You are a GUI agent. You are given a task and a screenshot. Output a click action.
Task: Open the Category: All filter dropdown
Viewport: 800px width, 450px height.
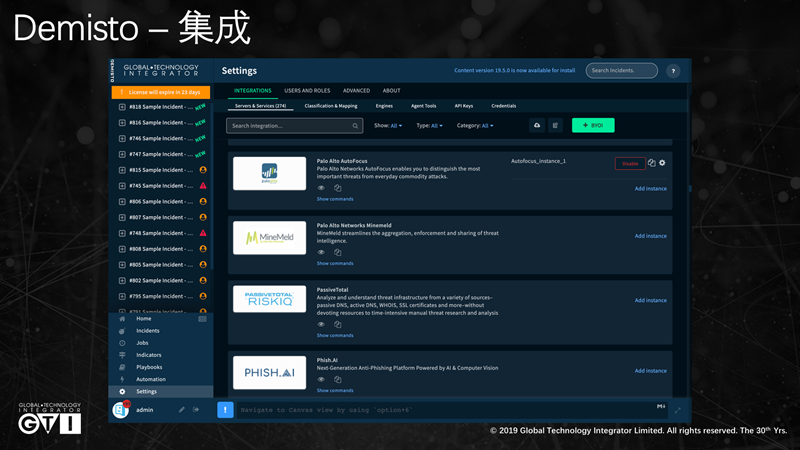coord(474,126)
